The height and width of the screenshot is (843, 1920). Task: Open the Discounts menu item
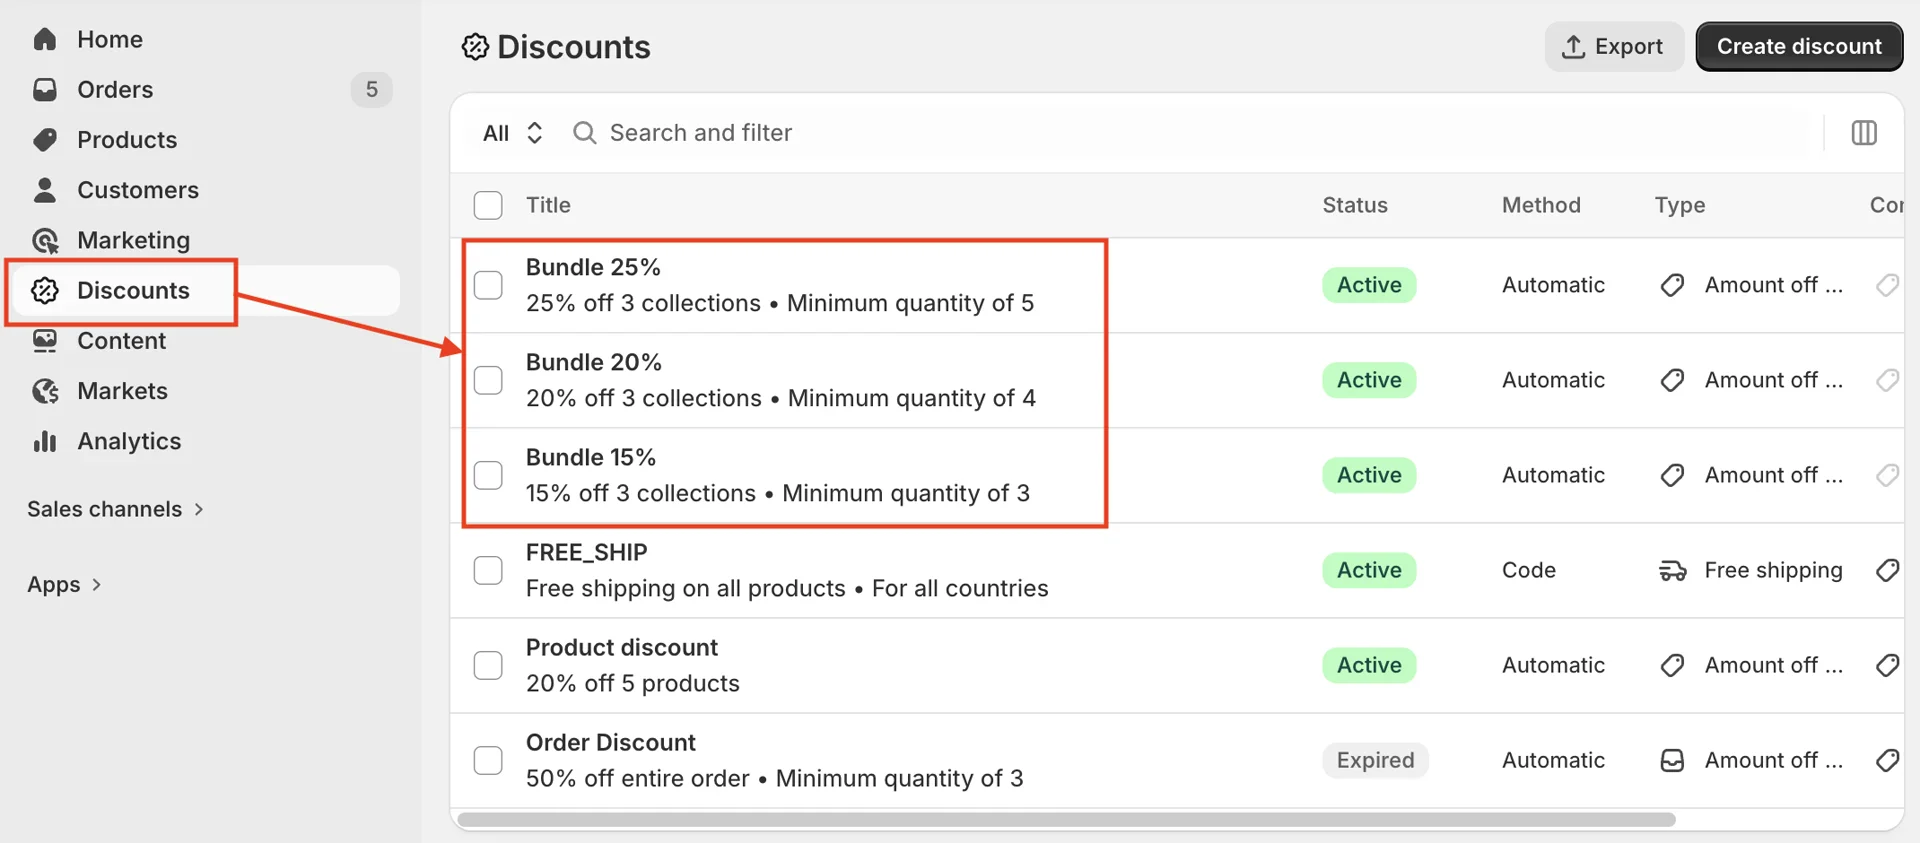tap(133, 291)
